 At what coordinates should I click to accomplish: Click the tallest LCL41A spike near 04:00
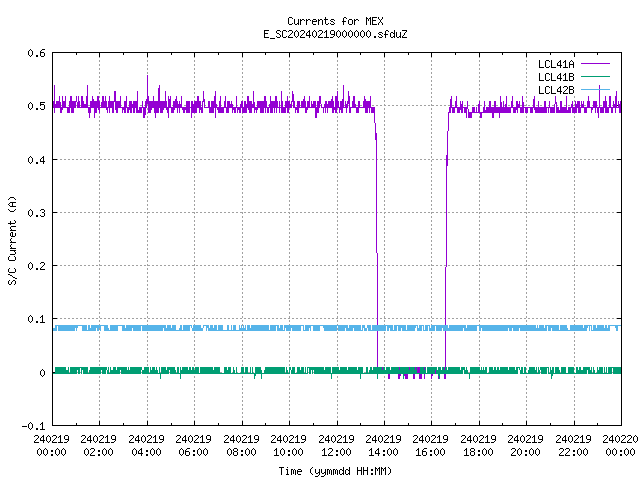pos(147,88)
